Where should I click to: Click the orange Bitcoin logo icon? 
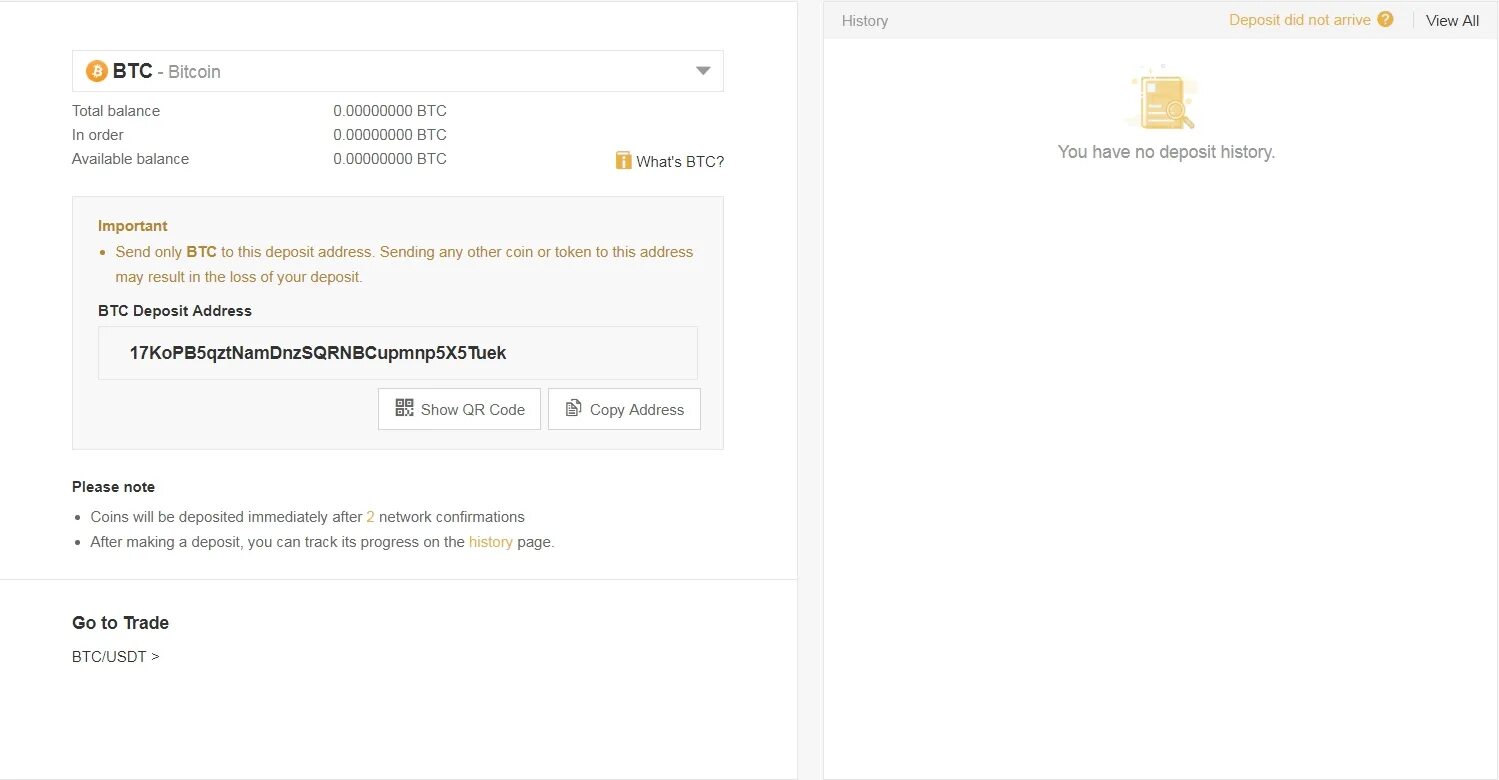pos(97,71)
